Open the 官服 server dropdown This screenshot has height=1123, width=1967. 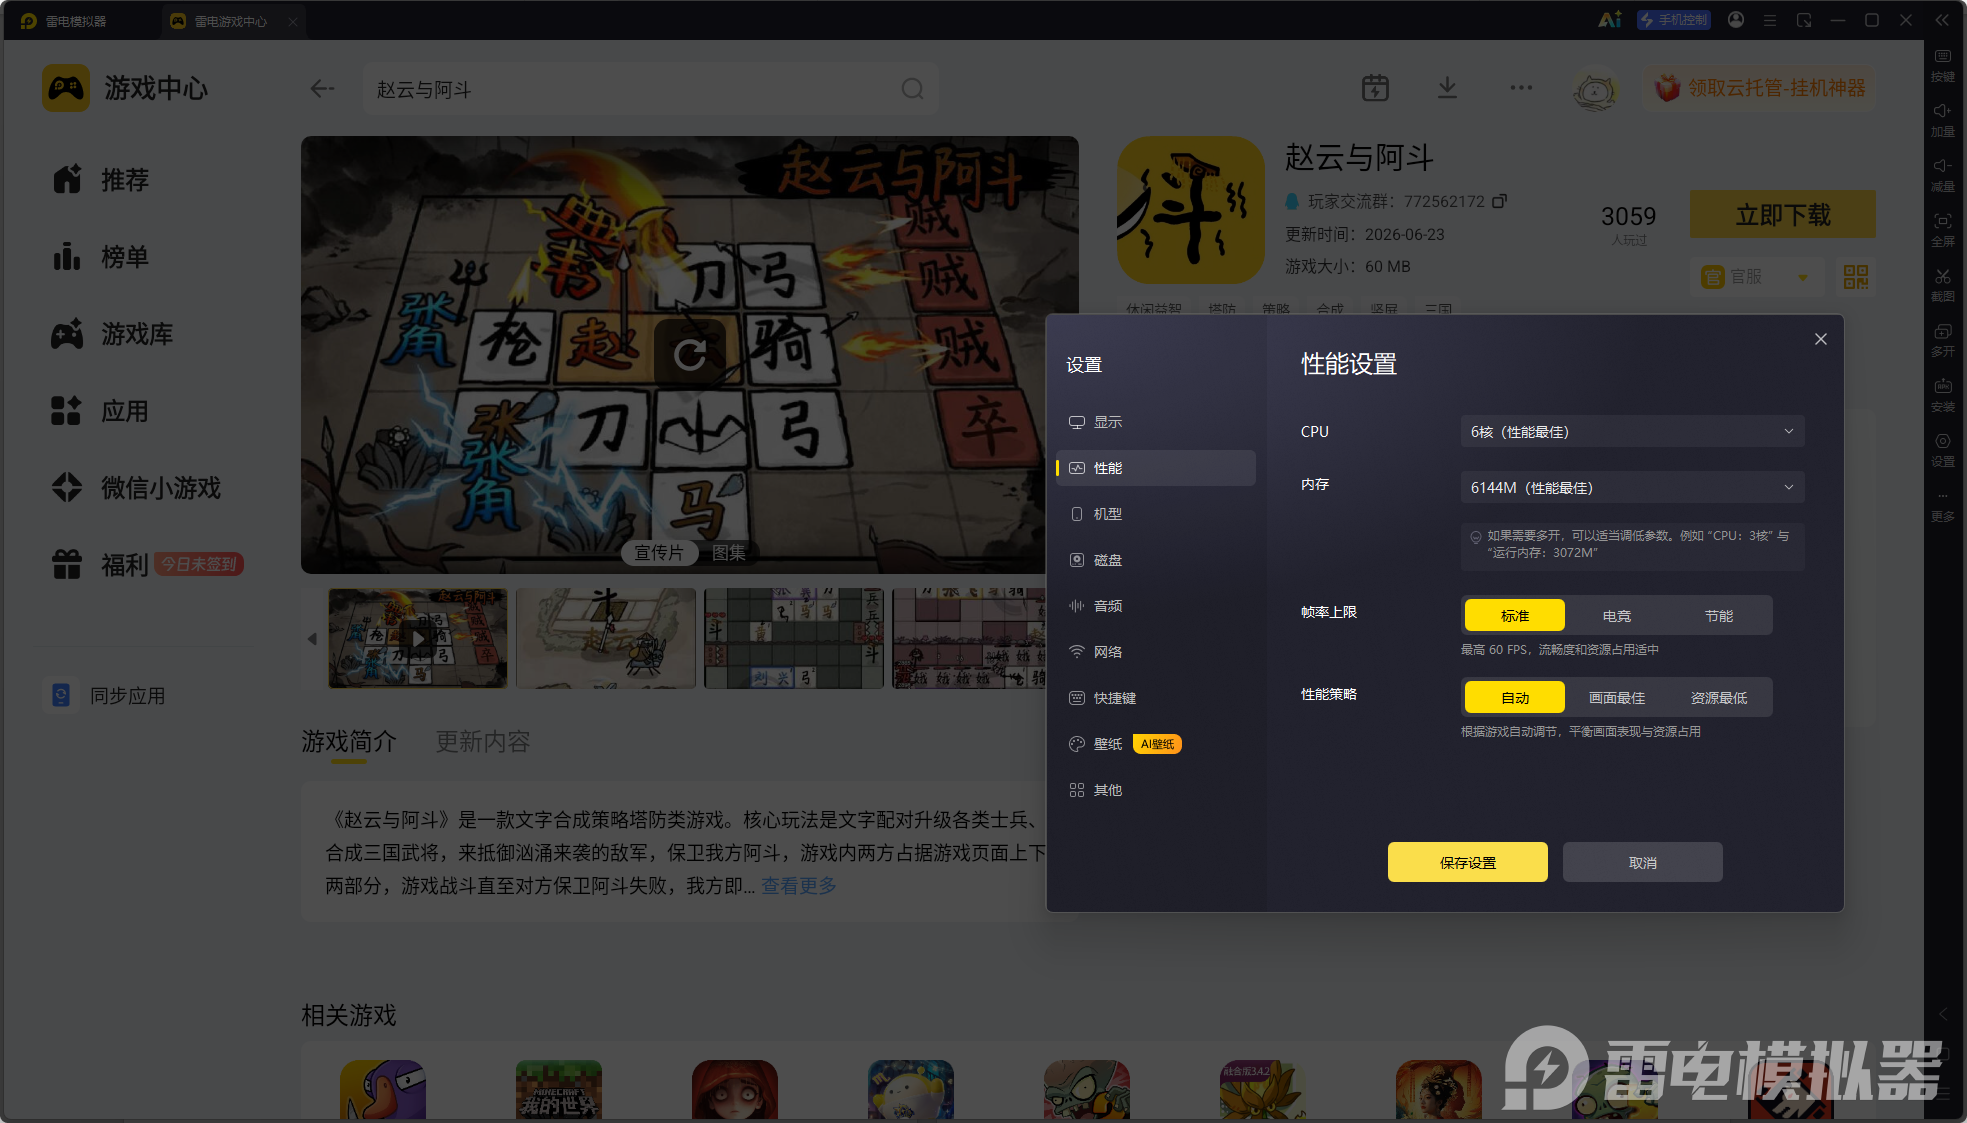[1756, 277]
